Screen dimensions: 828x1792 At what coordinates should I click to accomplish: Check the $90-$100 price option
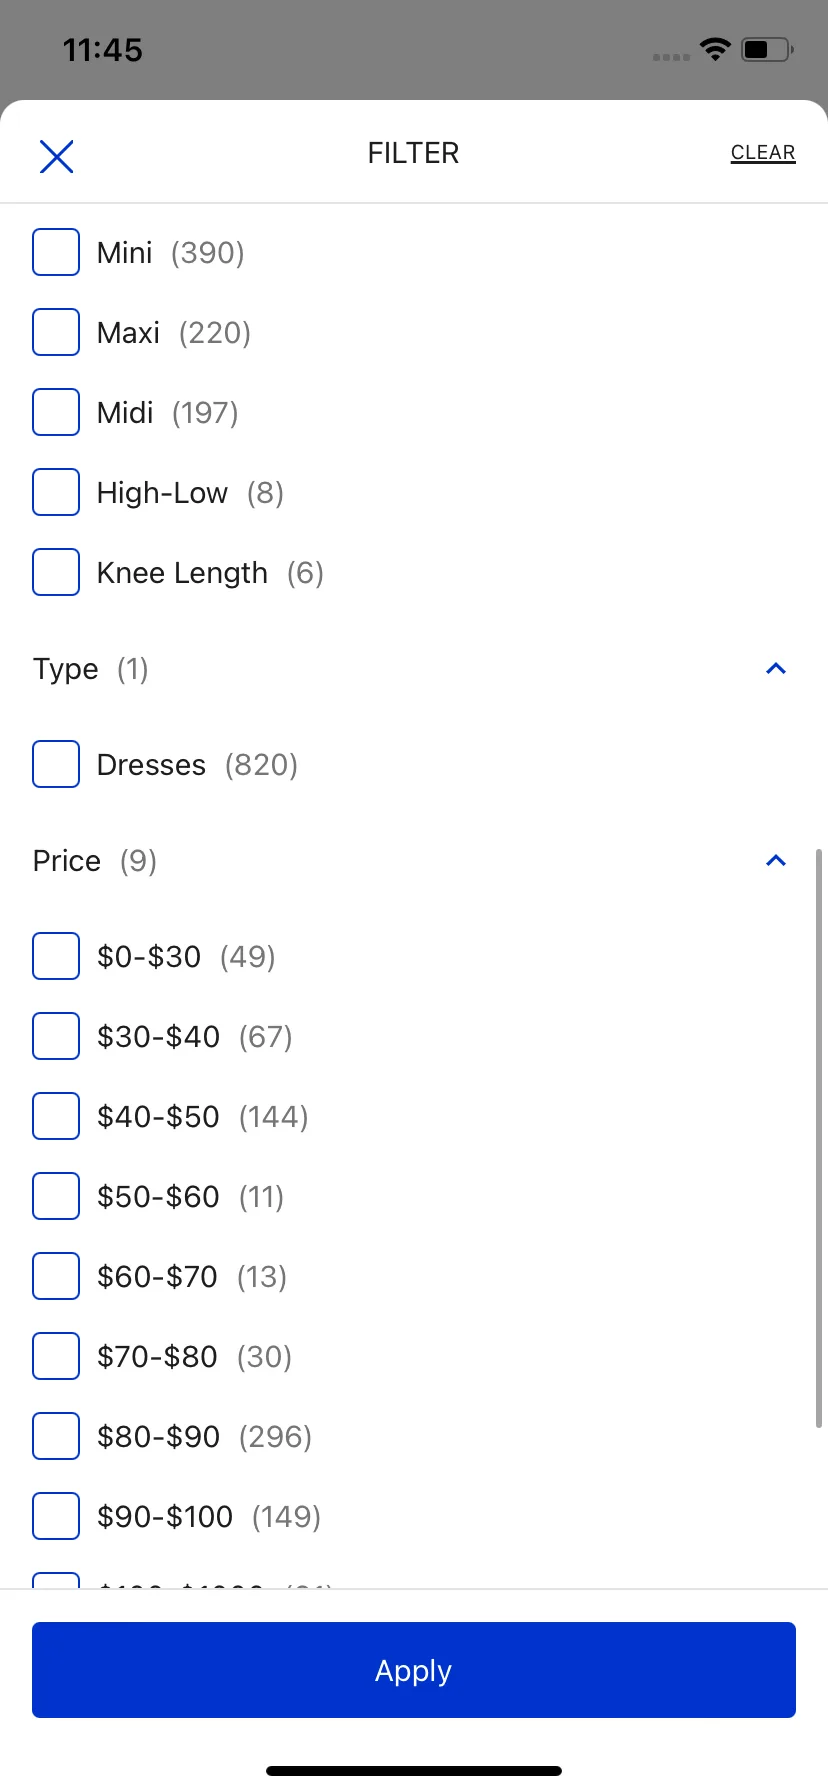(56, 1516)
